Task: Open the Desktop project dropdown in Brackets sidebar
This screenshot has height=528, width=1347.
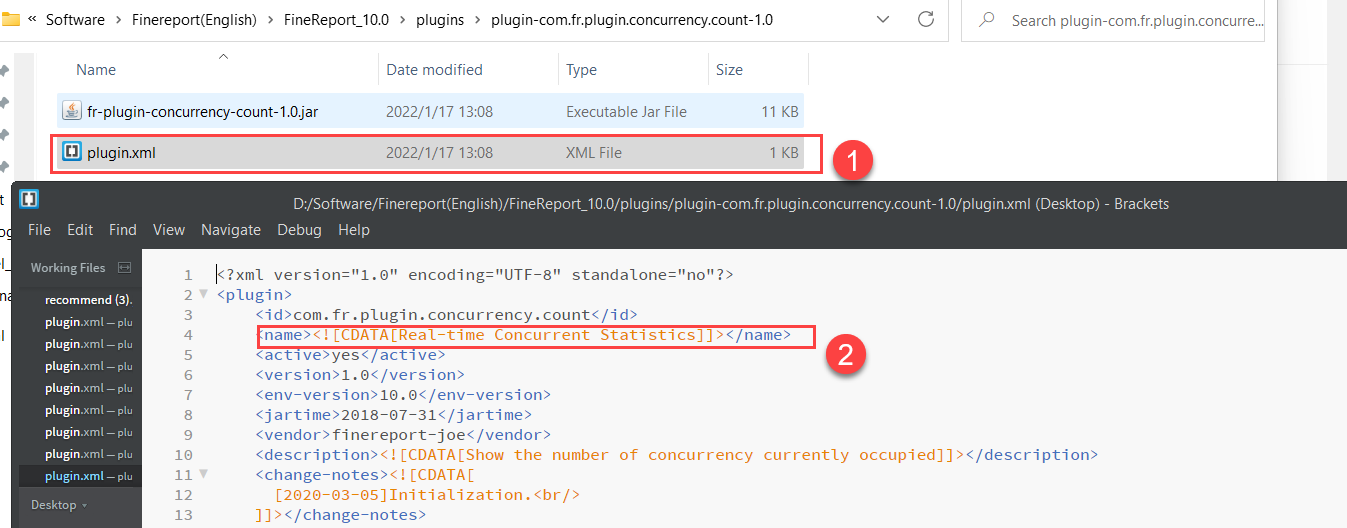Action: (x=59, y=505)
